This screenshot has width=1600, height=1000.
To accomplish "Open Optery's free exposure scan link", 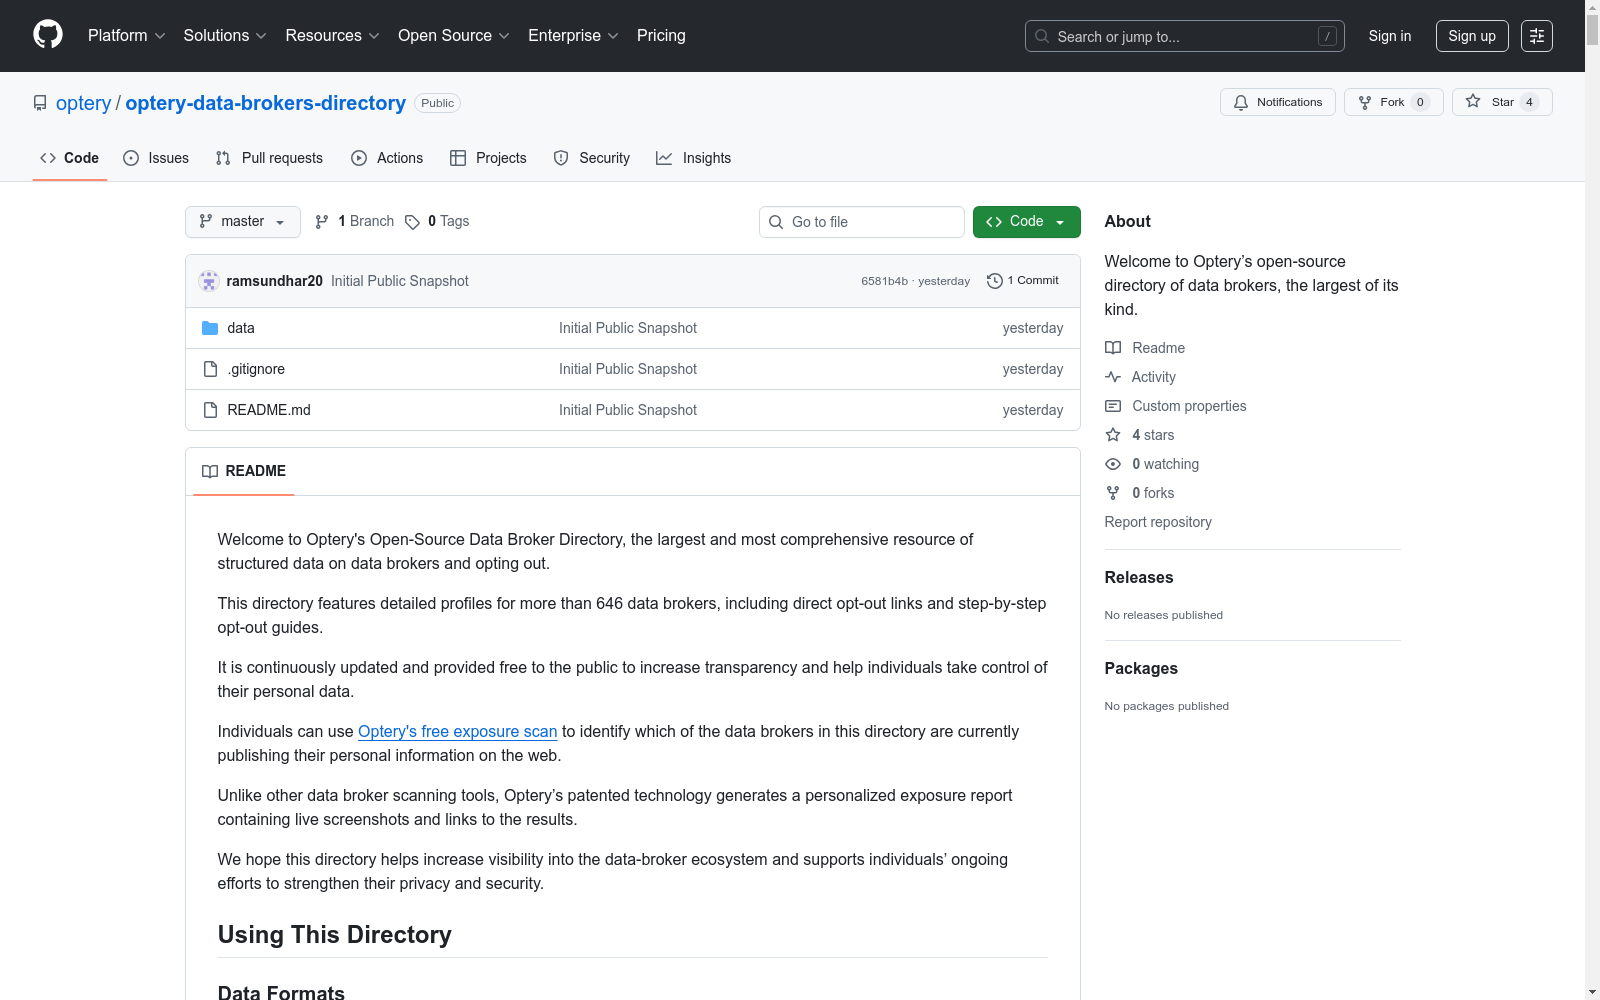I will [x=458, y=731].
